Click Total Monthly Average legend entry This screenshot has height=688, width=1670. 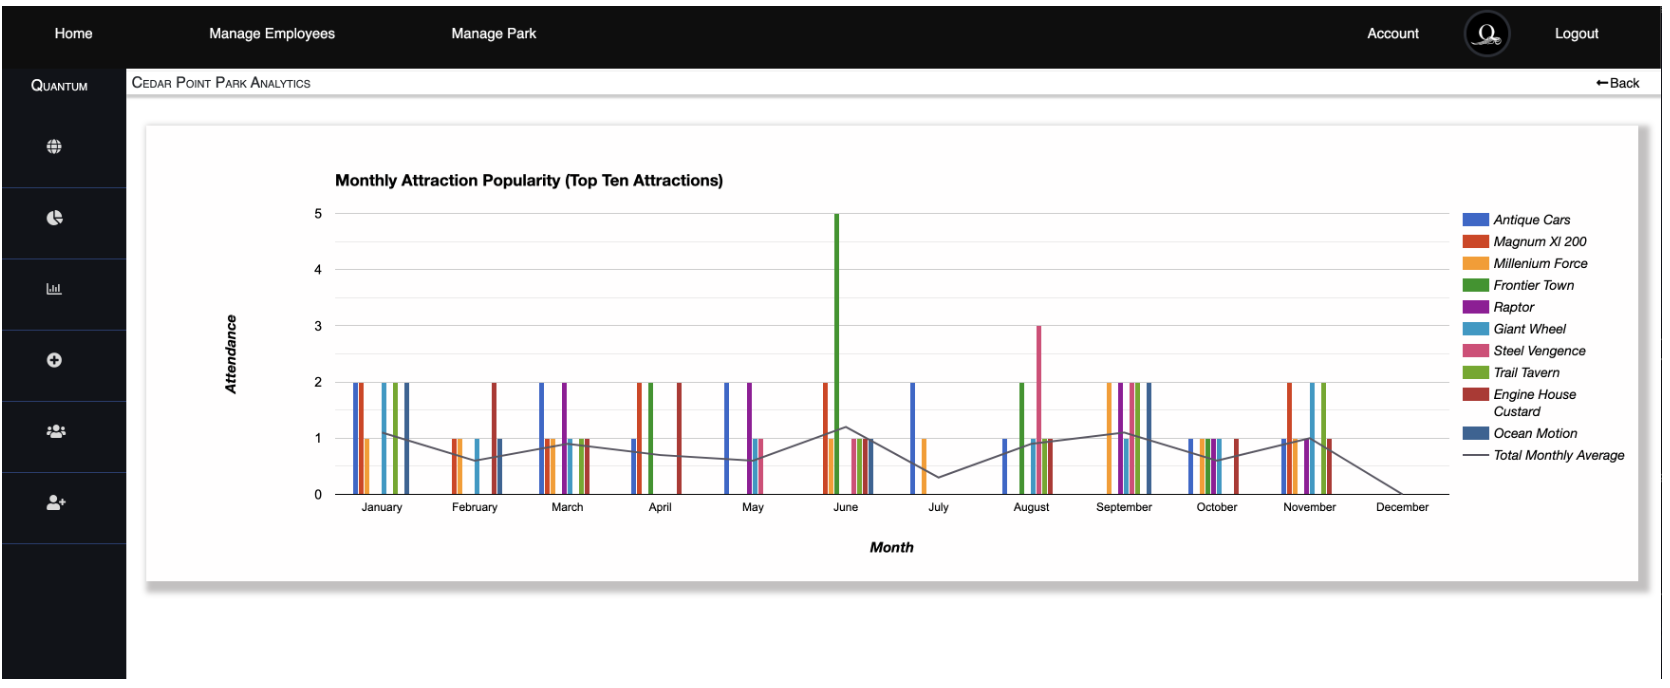[1558, 455]
